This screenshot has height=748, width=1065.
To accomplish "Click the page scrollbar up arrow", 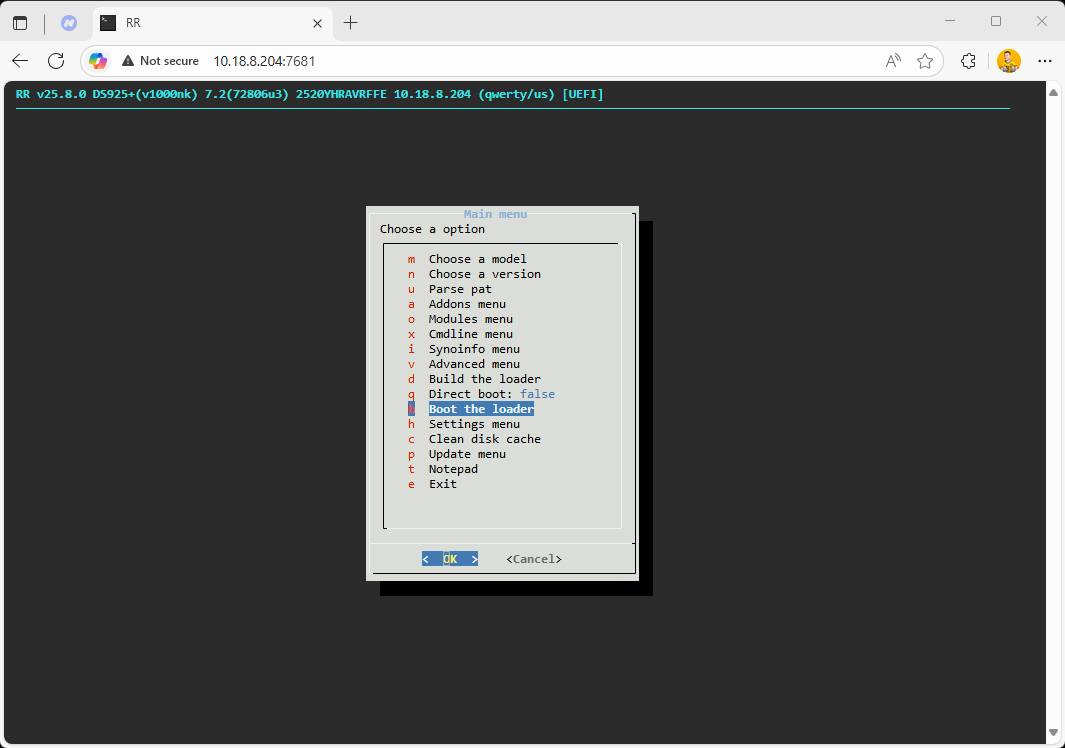I will [1053, 92].
